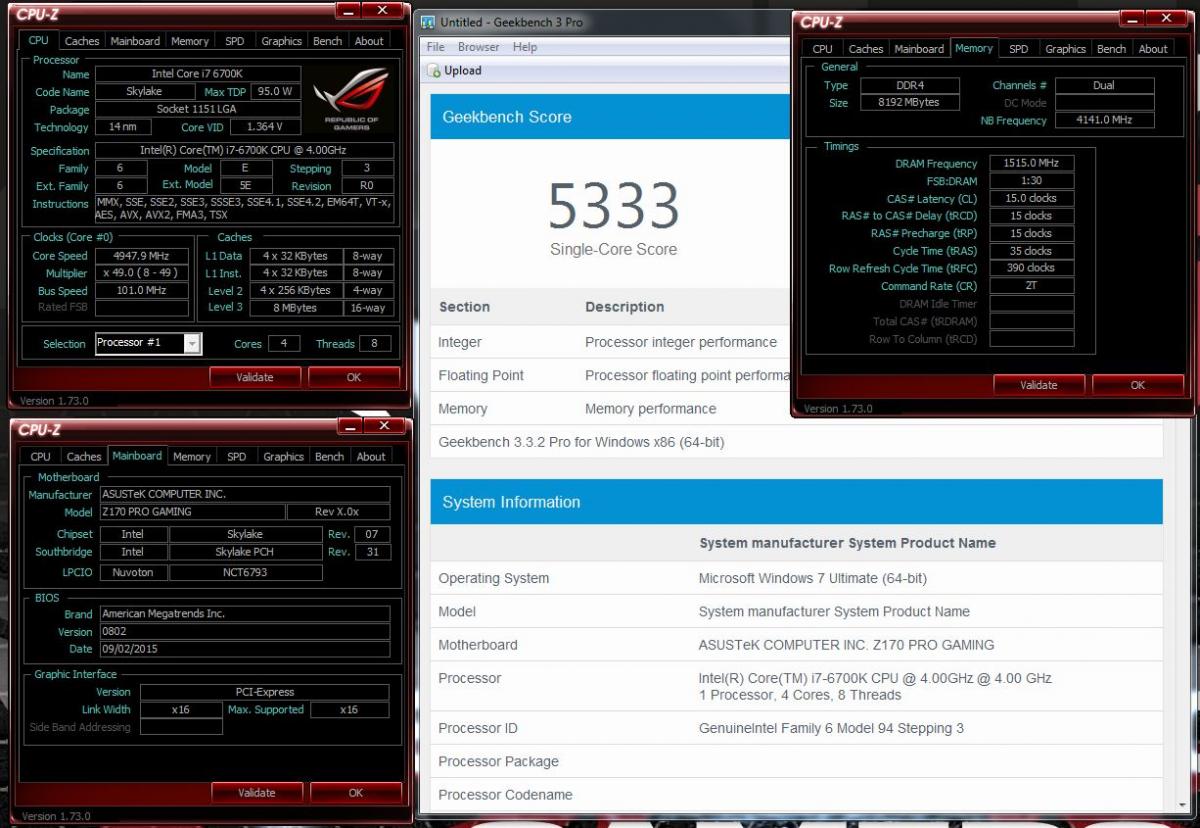
Task: Click the Core Speed value 4947.9 MHz
Action: click(x=141, y=256)
